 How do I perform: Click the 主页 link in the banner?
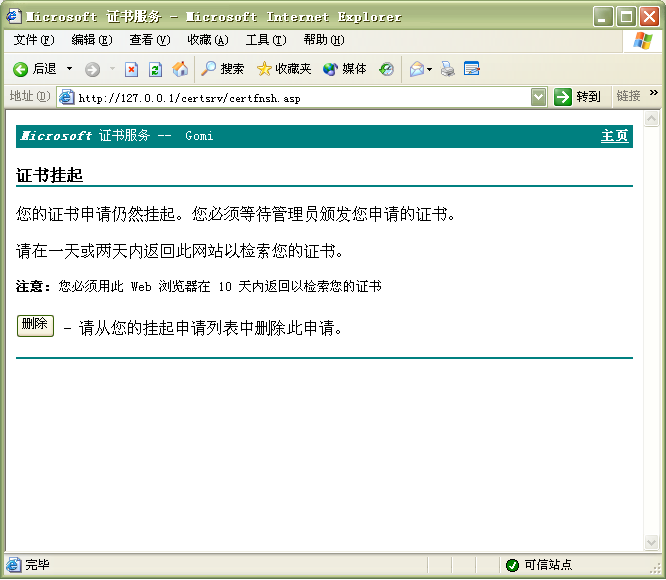click(614, 136)
